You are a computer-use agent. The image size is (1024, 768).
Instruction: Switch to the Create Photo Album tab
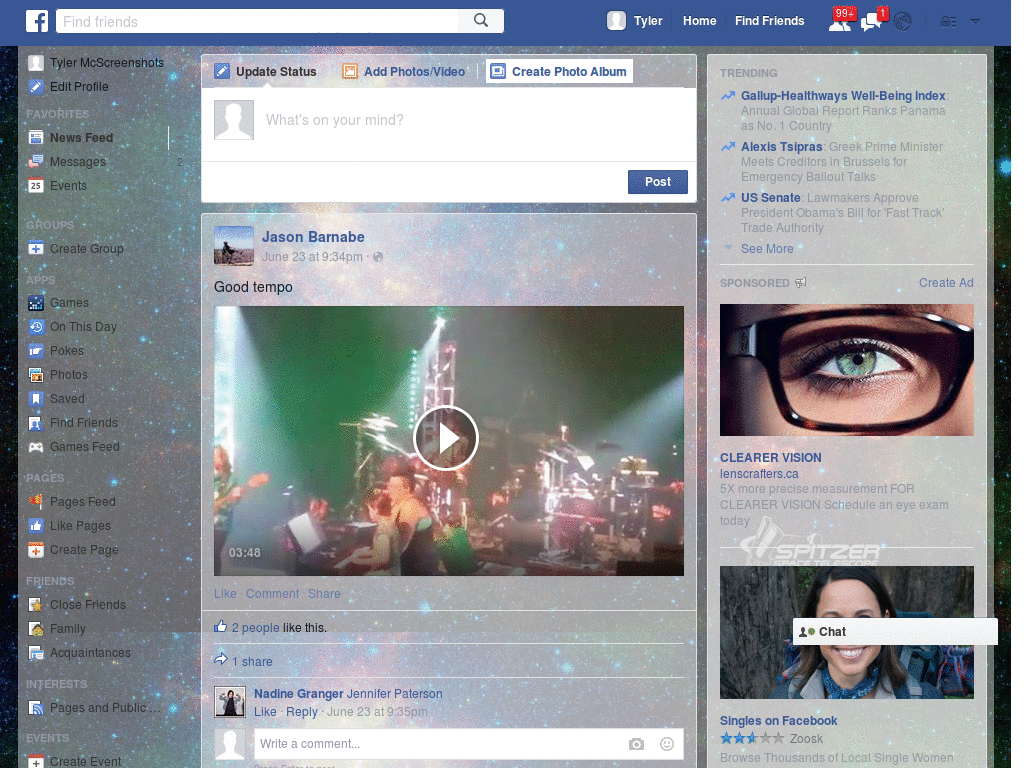(x=559, y=71)
